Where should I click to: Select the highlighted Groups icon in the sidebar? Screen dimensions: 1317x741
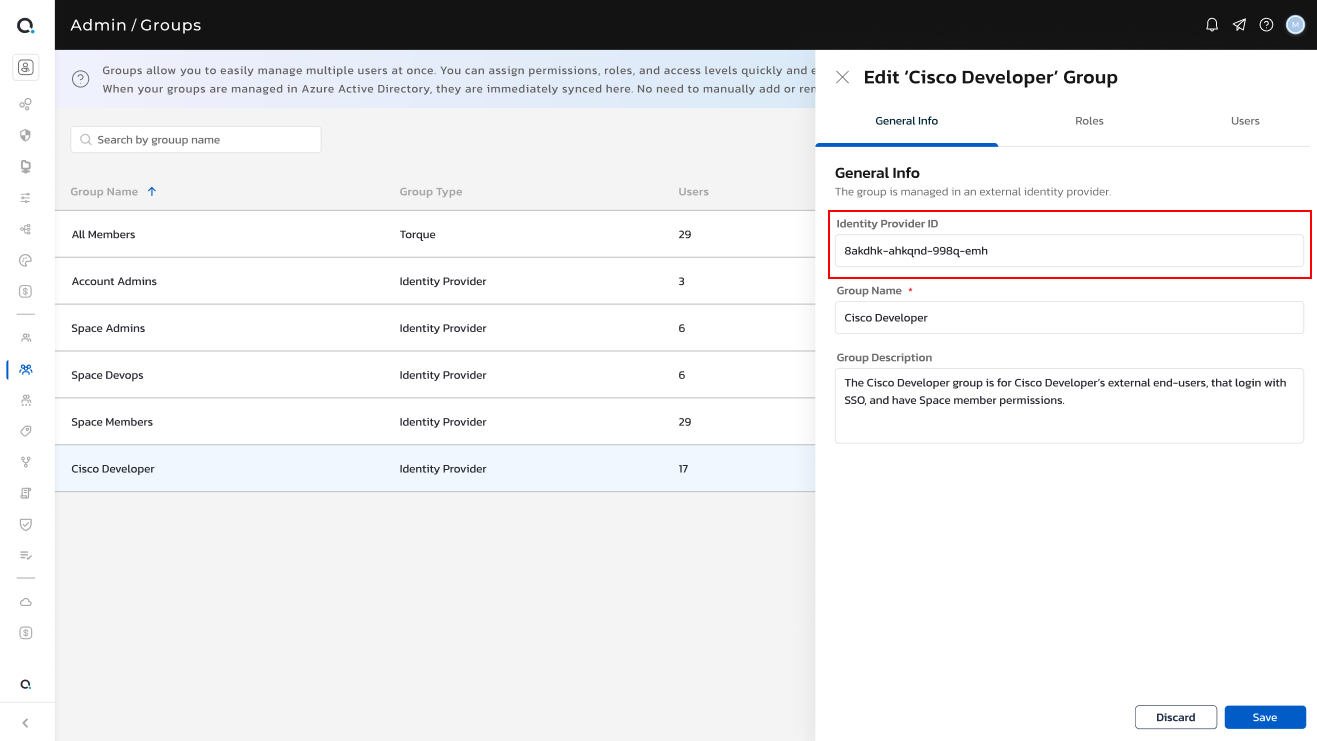click(26, 369)
